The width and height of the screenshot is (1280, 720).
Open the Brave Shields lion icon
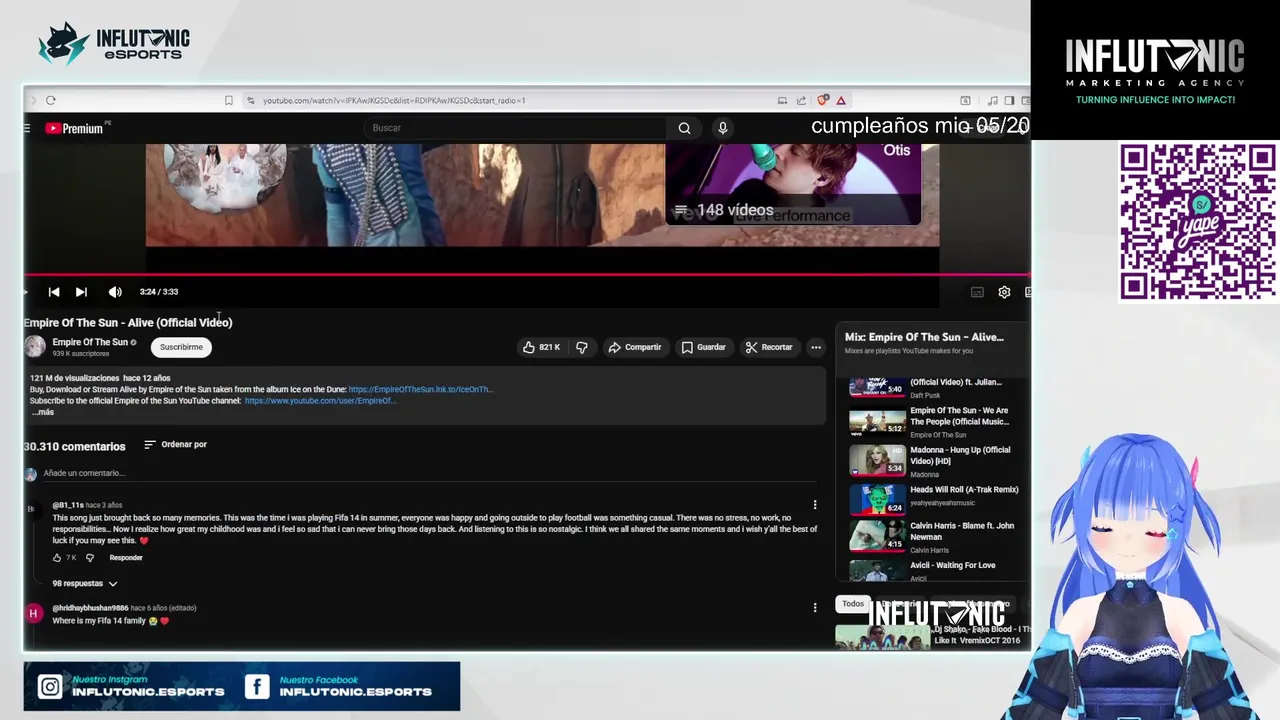pos(822,100)
